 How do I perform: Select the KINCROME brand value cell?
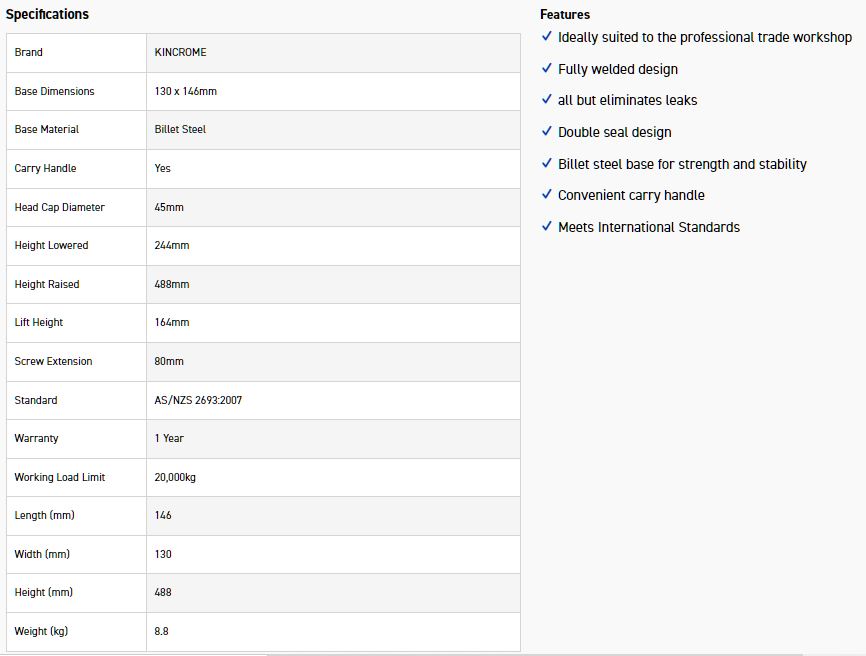[x=181, y=52]
